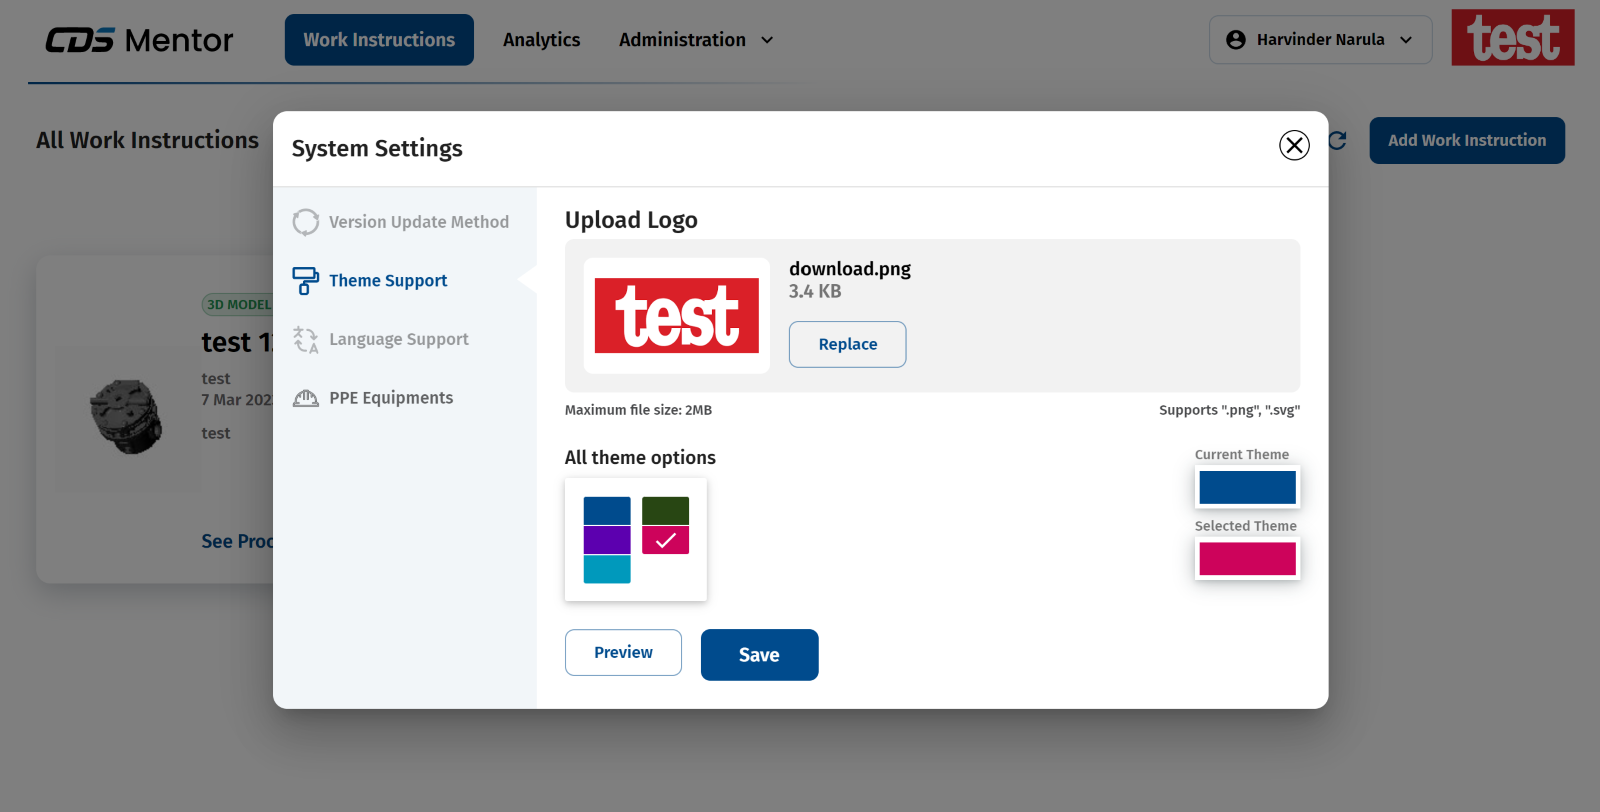Click the Version Update Method circular icon

[305, 222]
